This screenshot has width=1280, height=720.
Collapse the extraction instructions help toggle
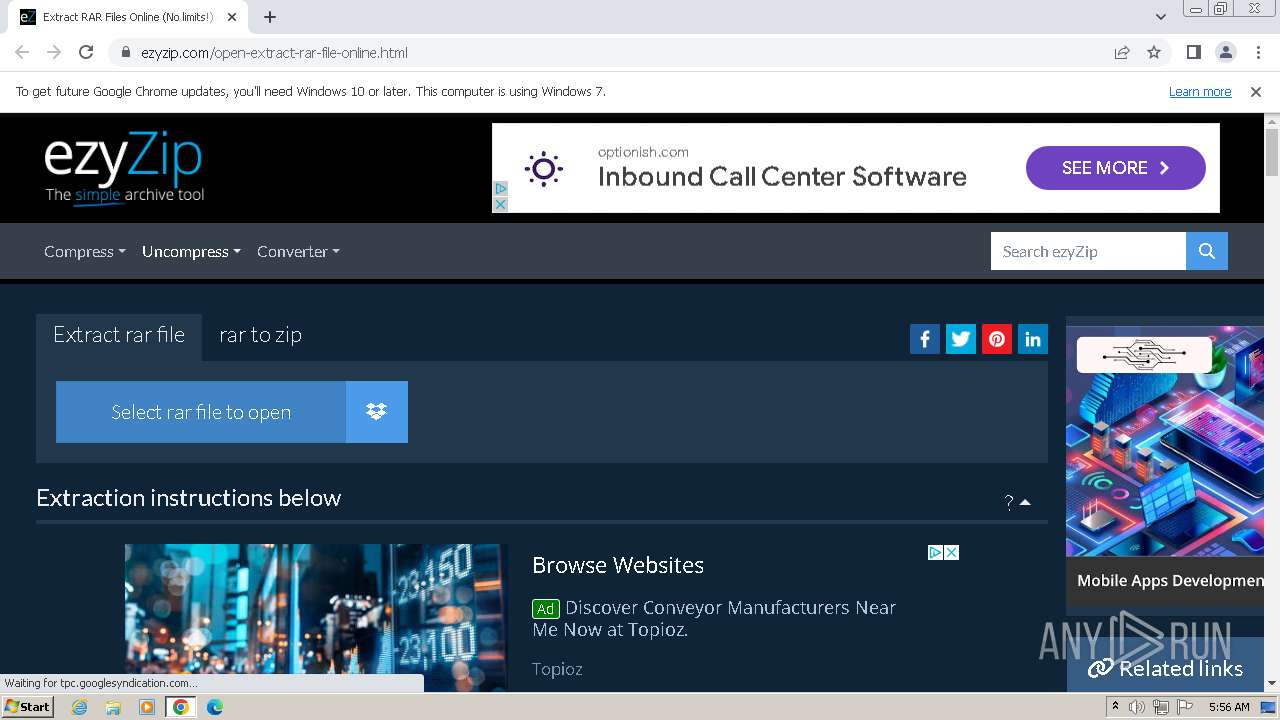(x=1017, y=502)
